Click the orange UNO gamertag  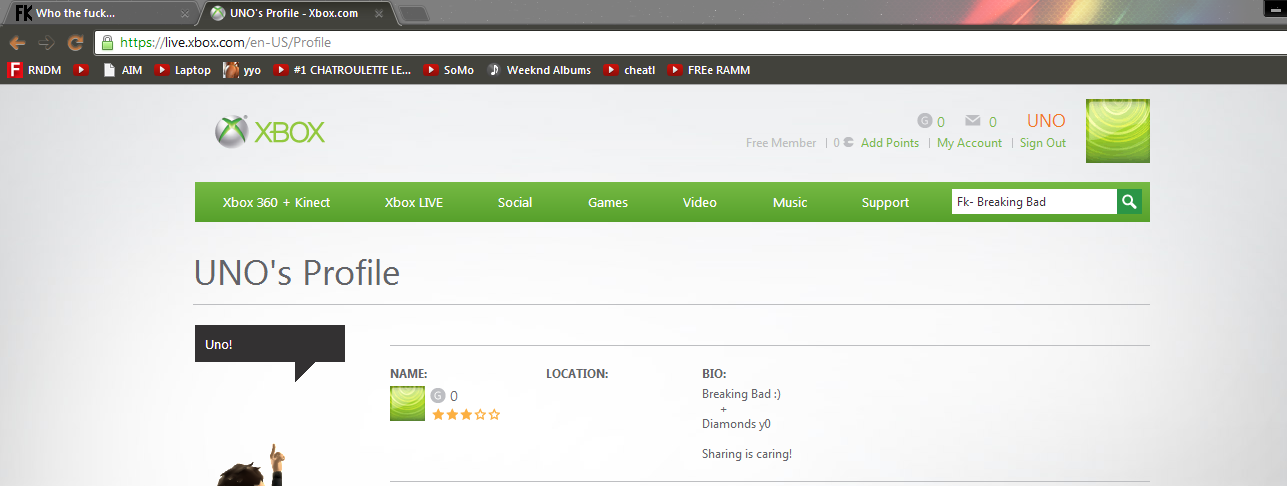pos(1046,121)
